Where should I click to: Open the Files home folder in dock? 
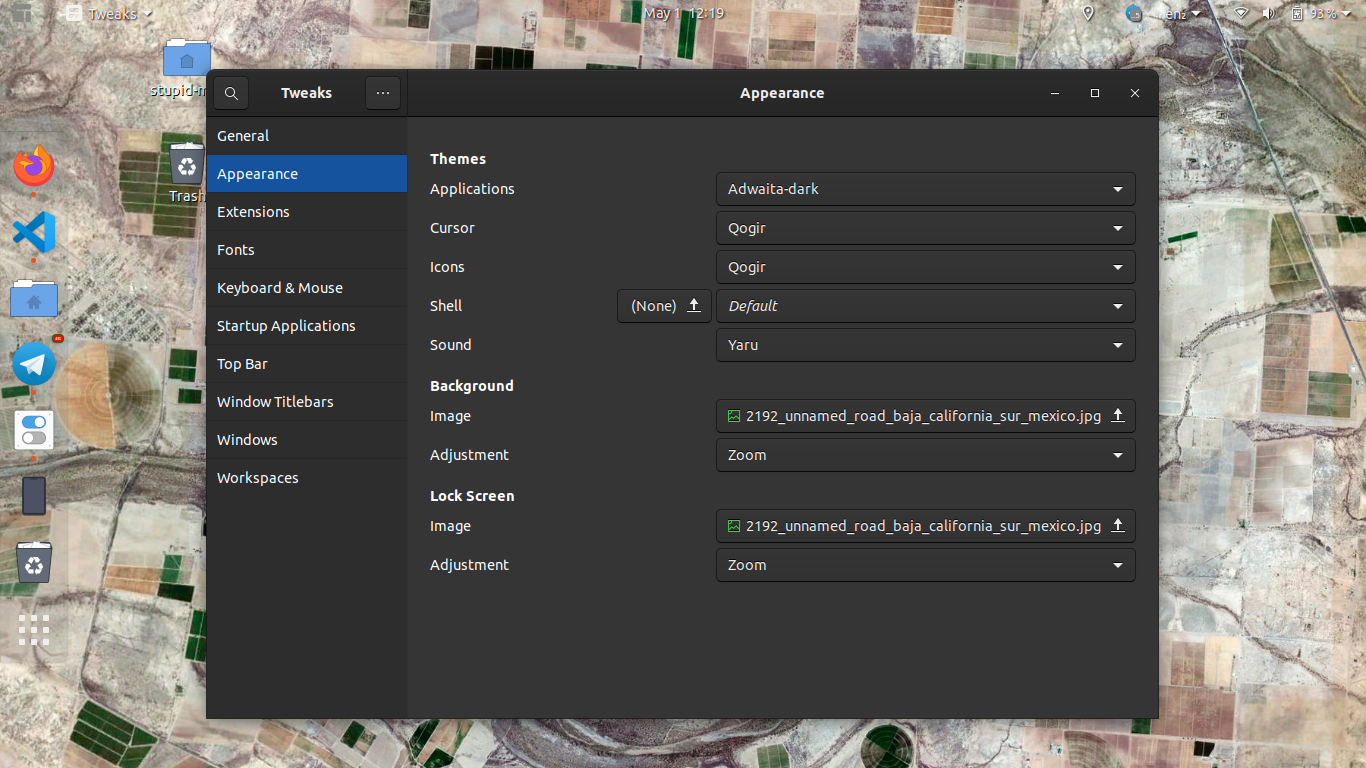pyautogui.click(x=34, y=299)
